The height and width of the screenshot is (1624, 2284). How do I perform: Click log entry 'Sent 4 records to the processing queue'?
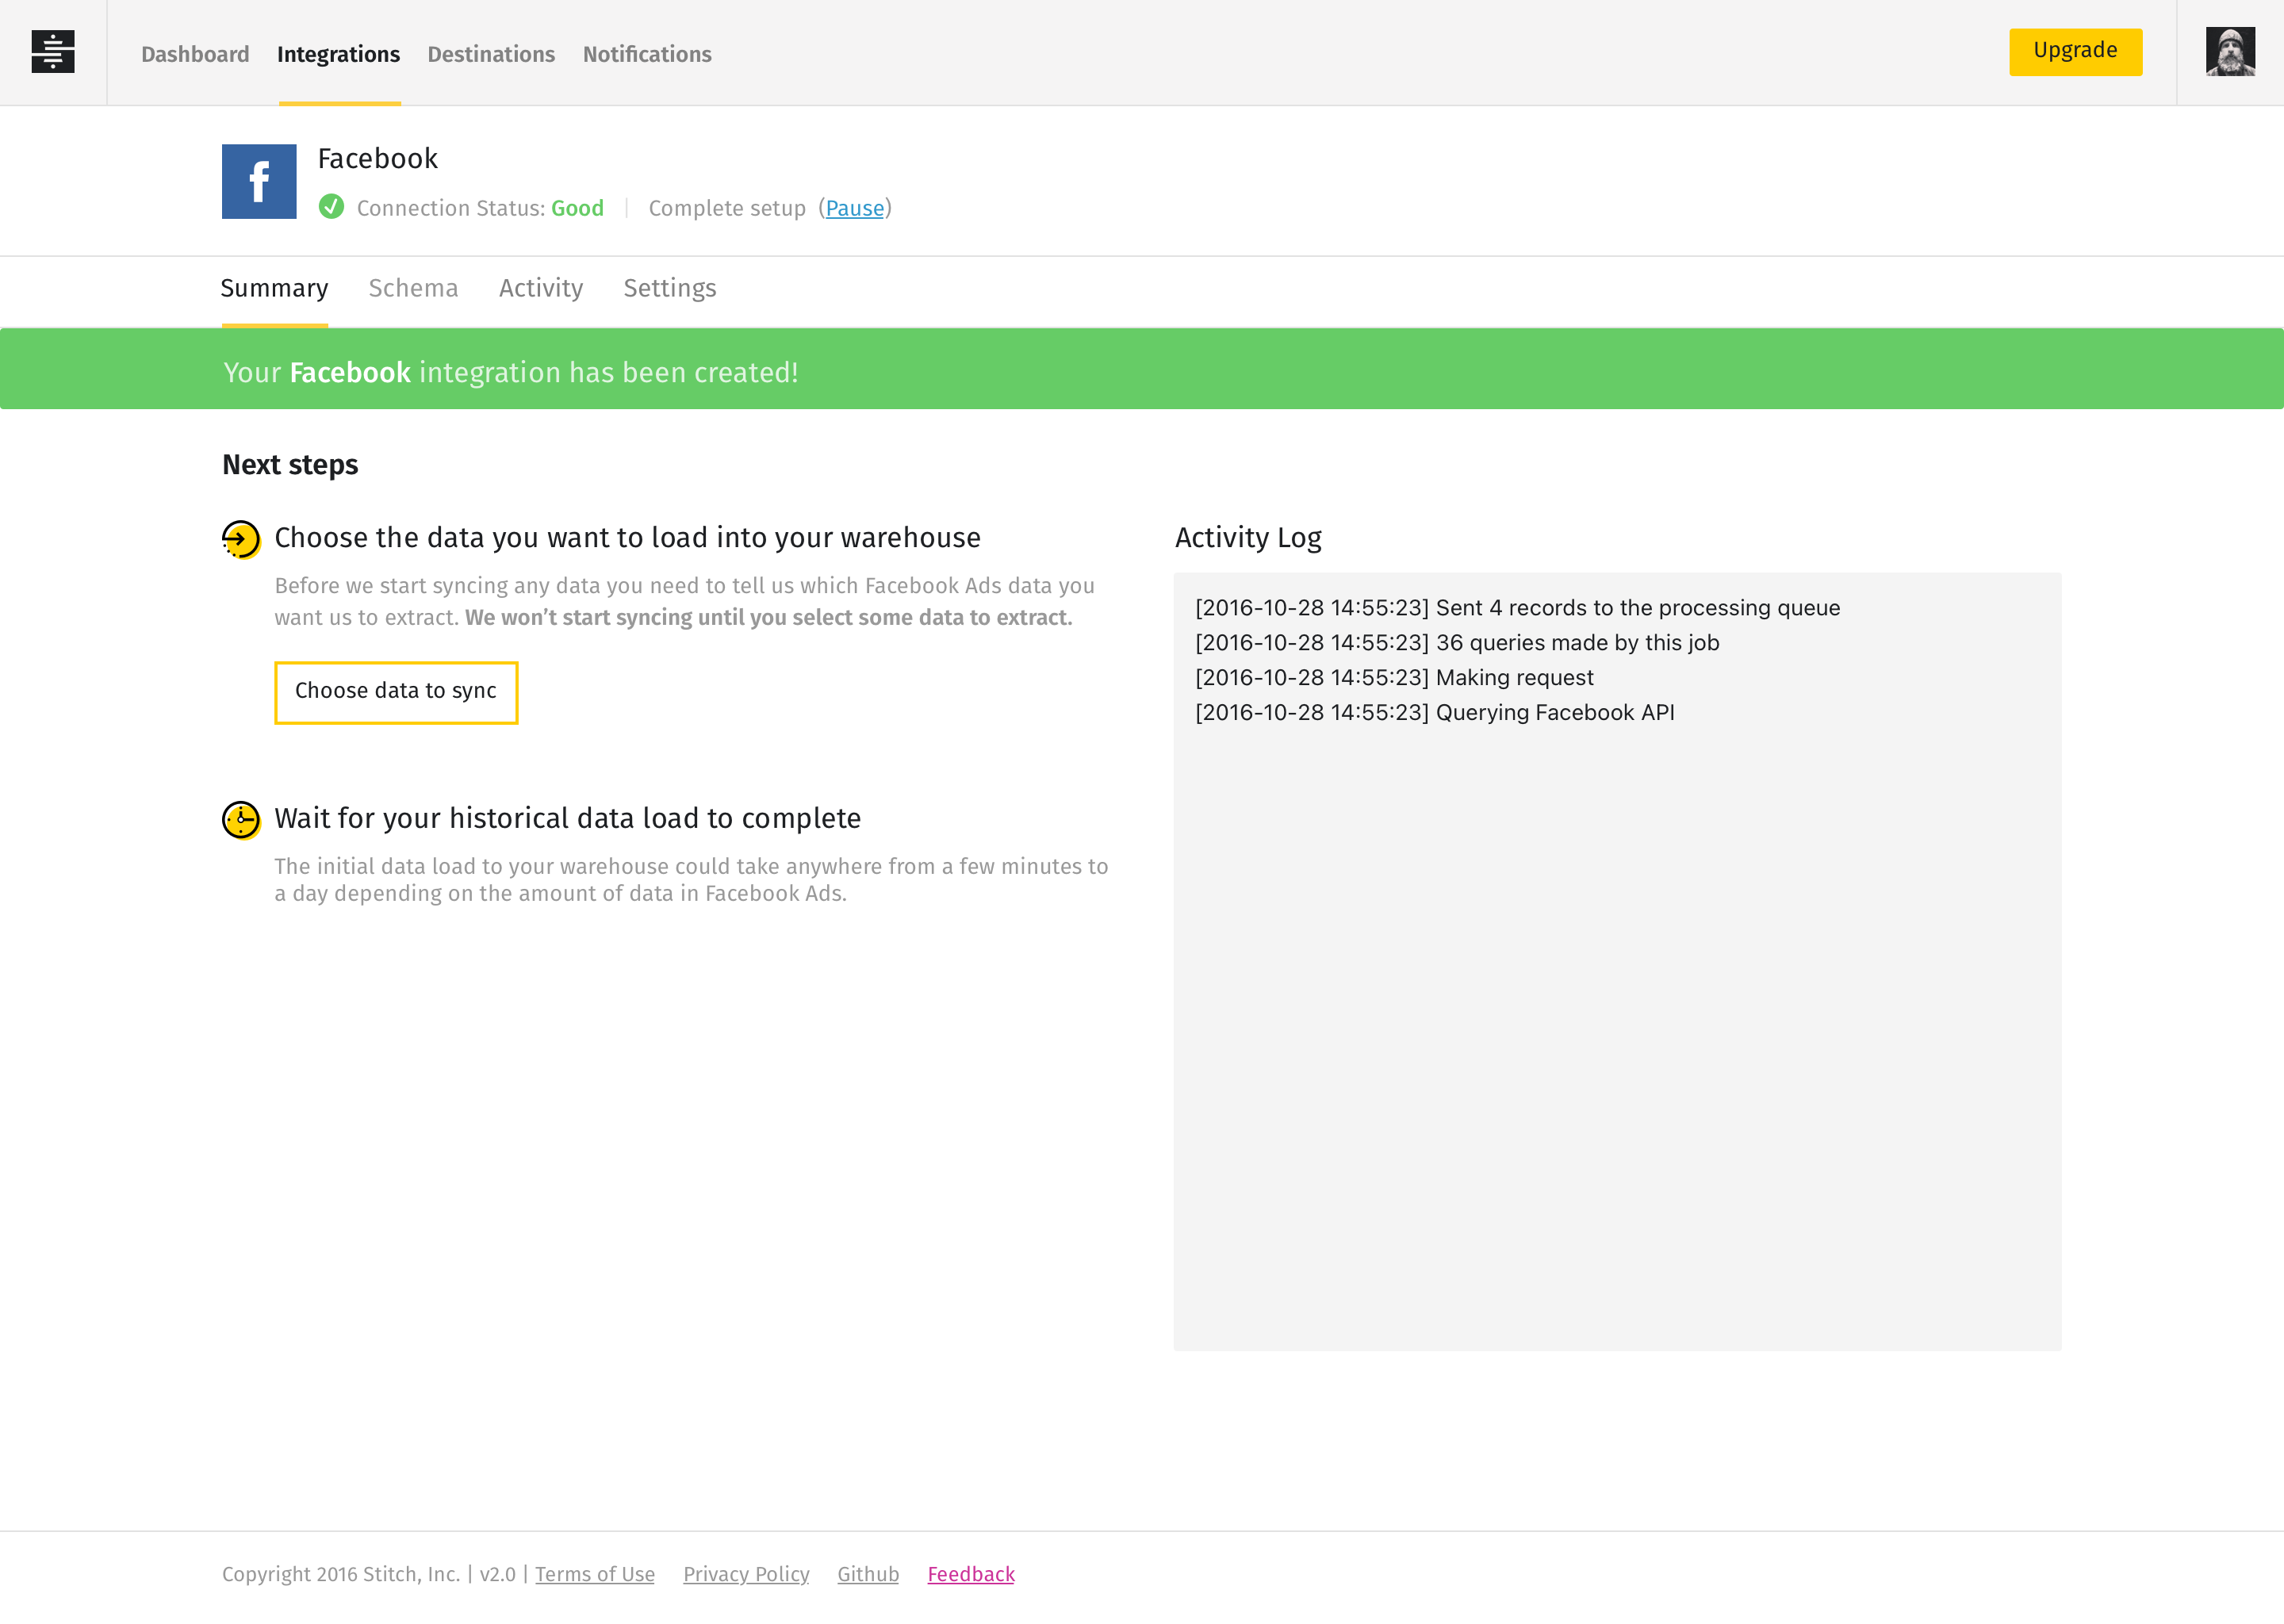coord(1517,607)
